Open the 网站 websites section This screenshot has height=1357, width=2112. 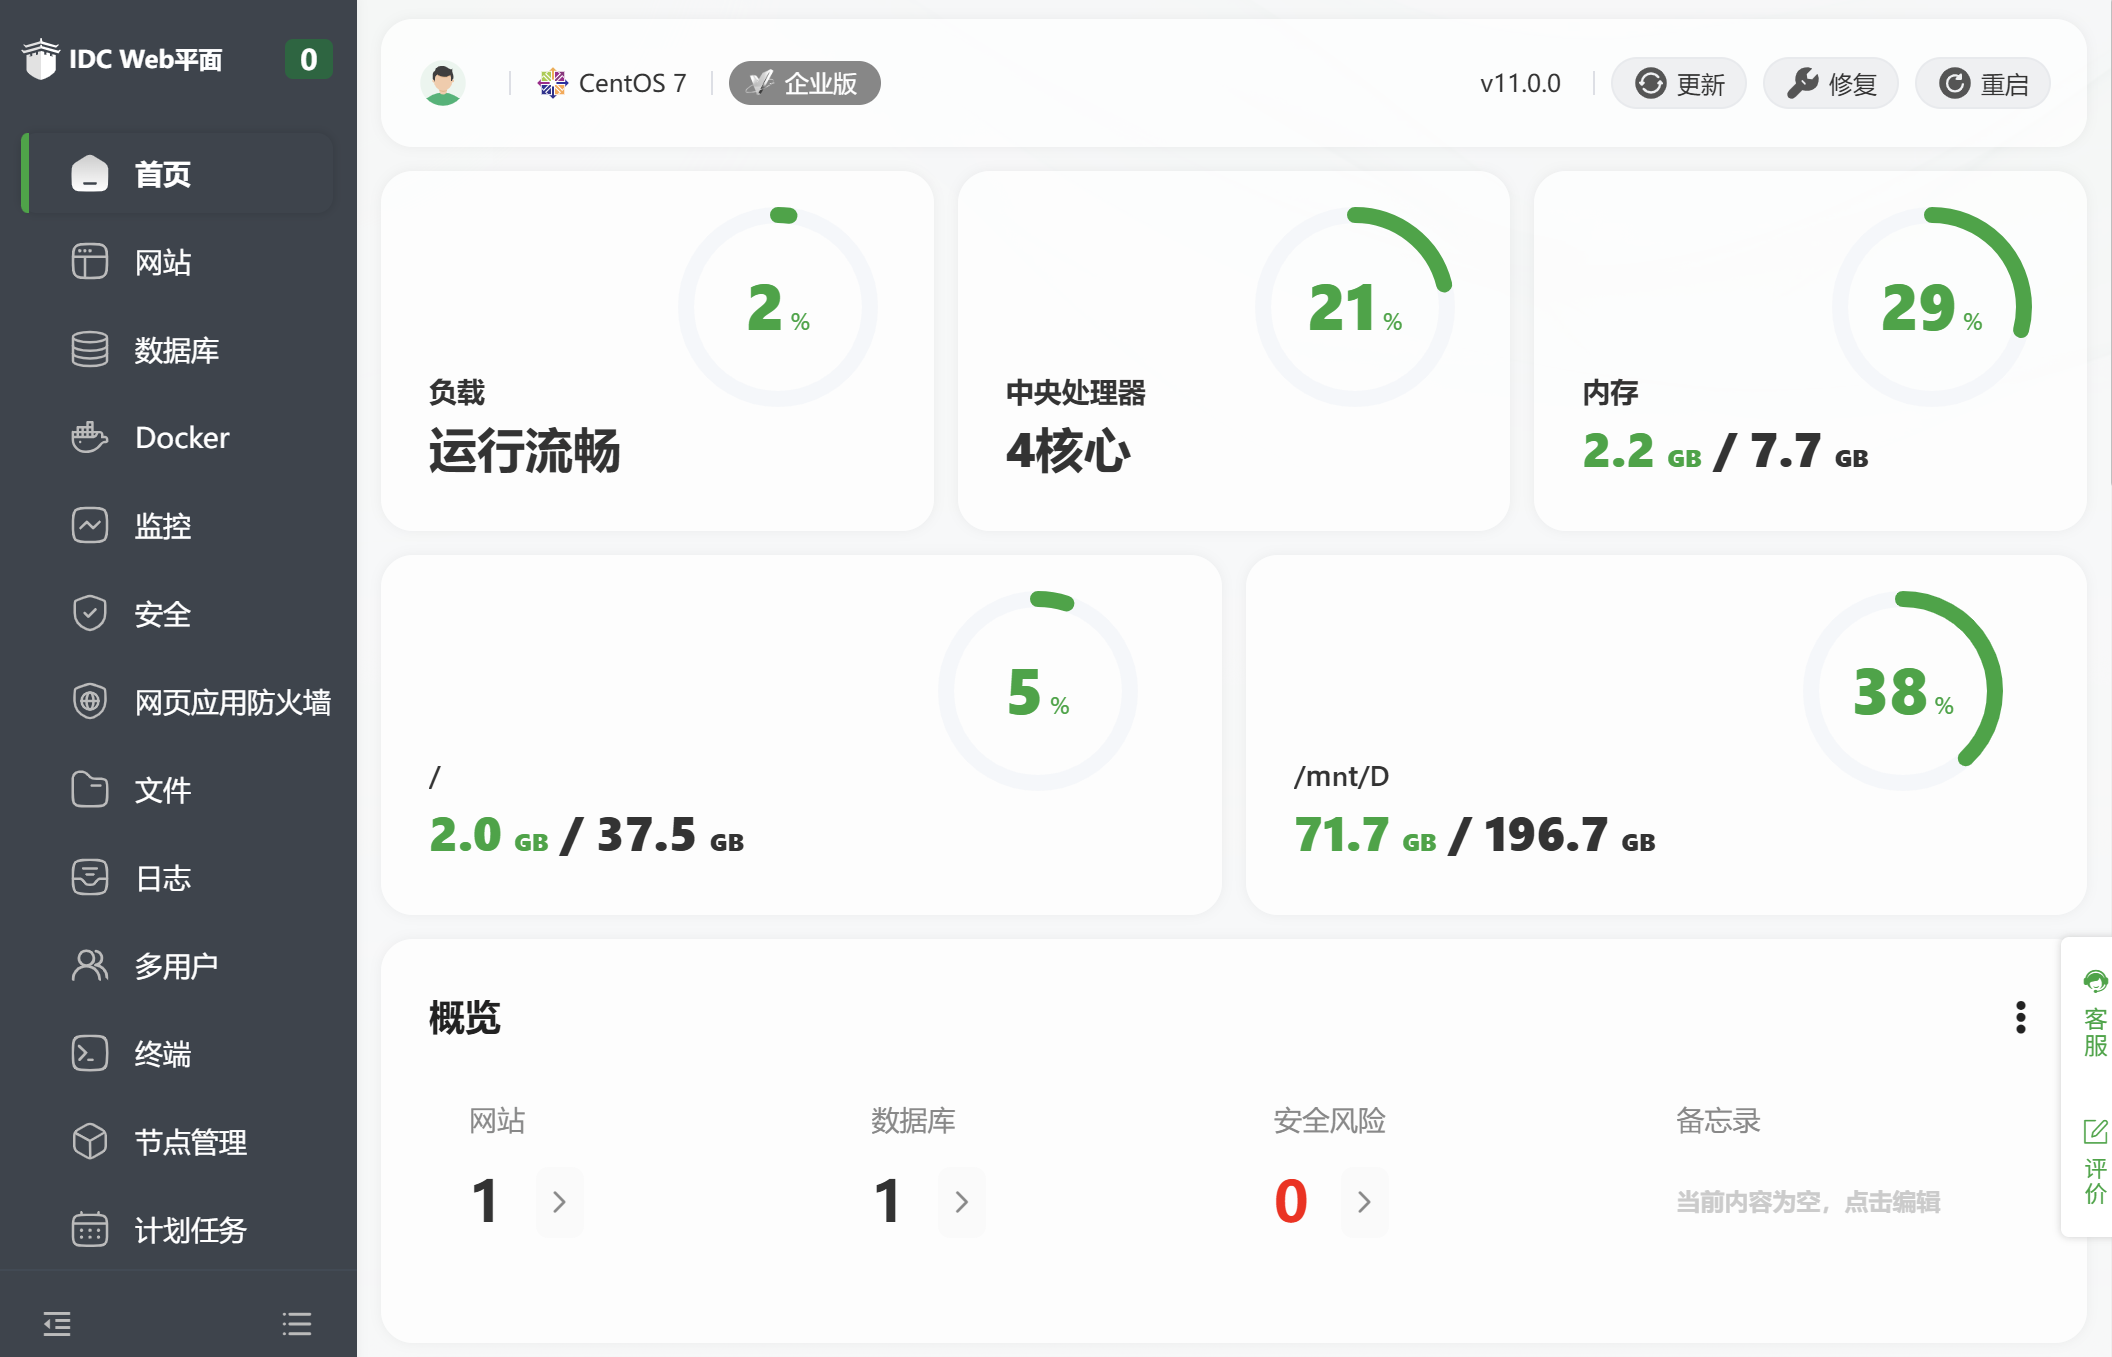178,262
